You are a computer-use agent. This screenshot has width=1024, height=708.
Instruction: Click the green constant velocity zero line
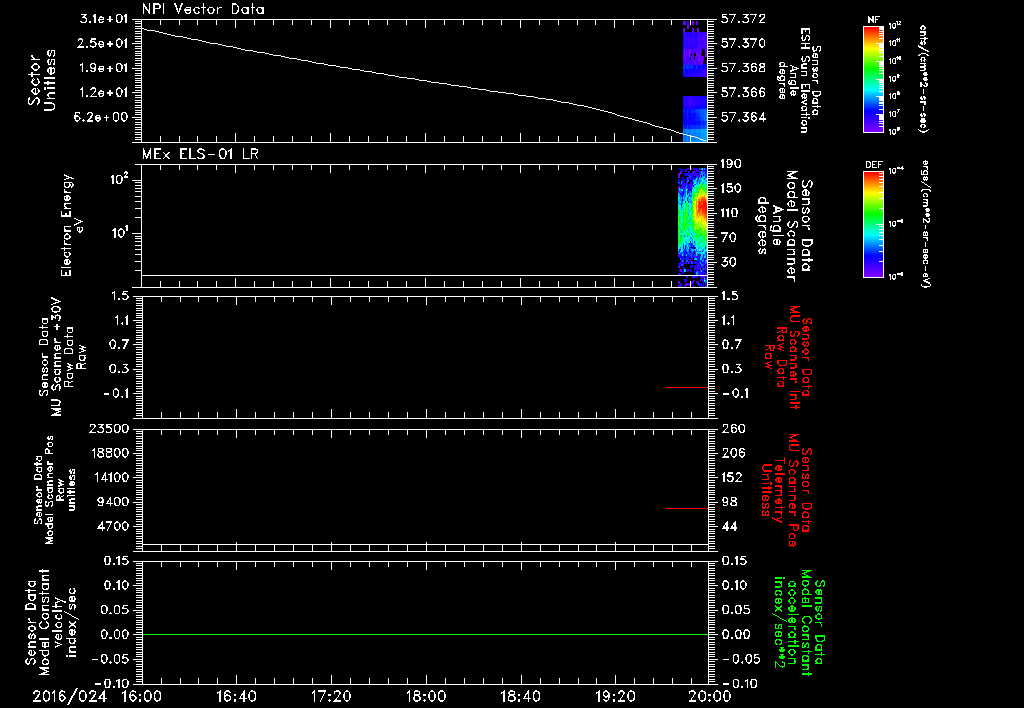click(x=424, y=634)
